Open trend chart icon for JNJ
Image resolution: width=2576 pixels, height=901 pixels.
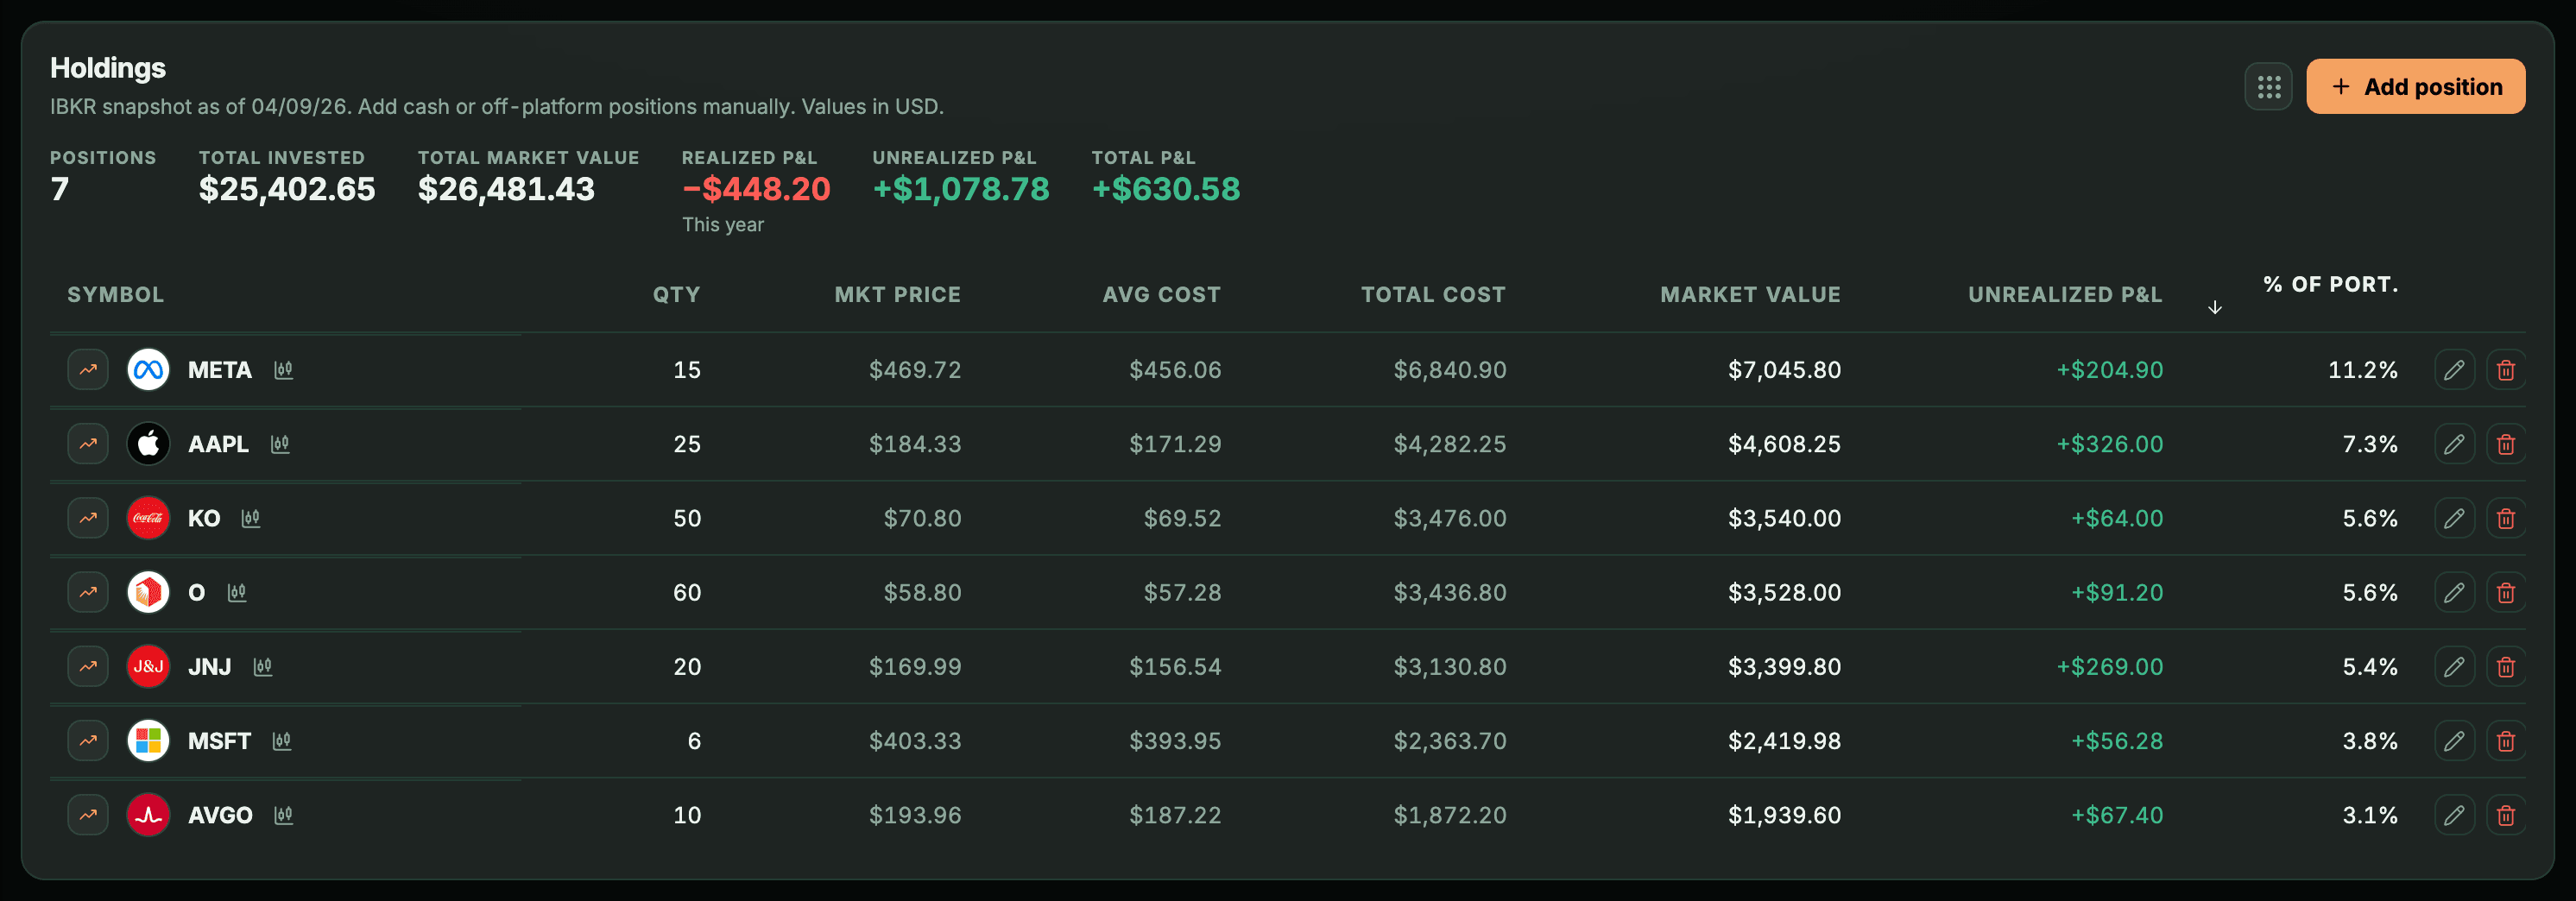tap(88, 667)
